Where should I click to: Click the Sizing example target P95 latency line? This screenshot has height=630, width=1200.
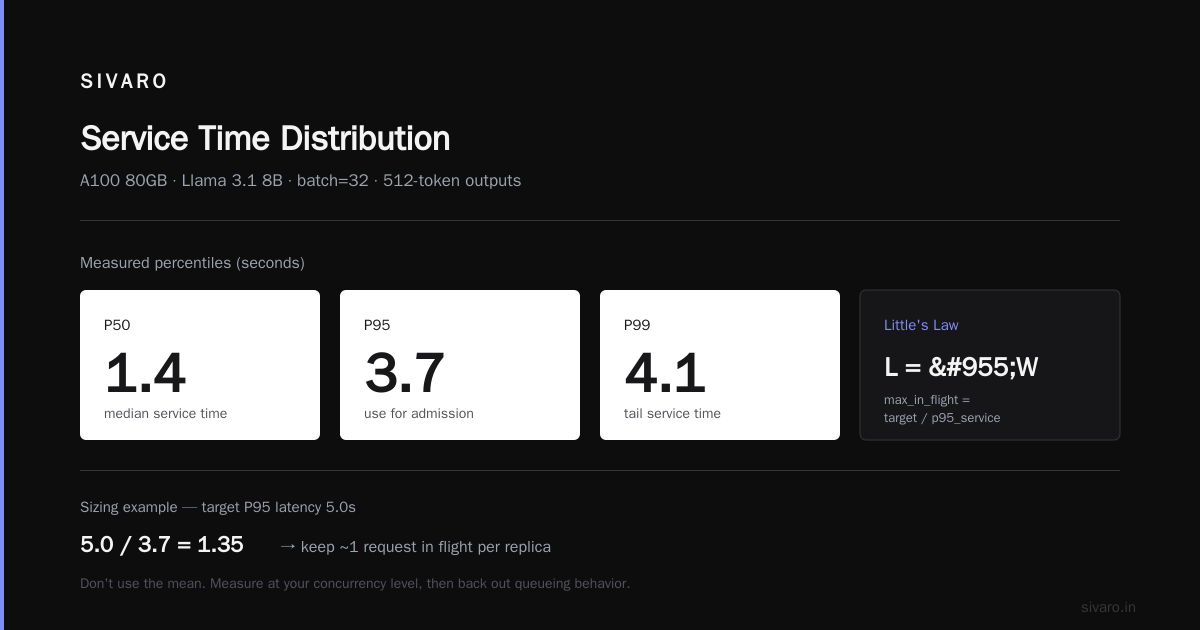[x=218, y=507]
